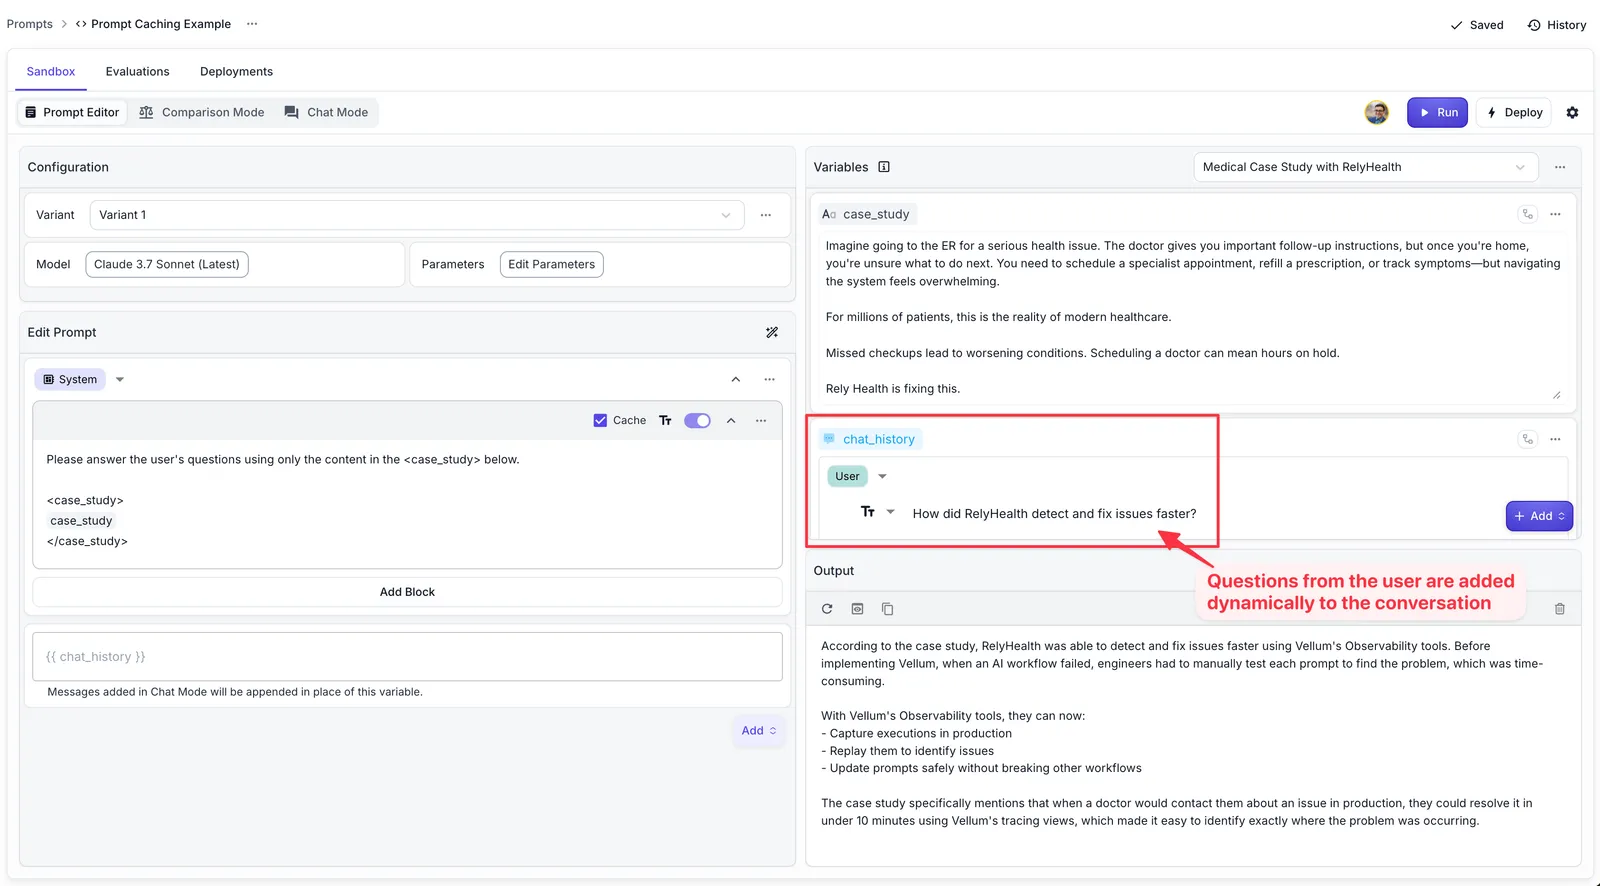Uncheck the Cache checkbox
The width and height of the screenshot is (1600, 886).
[600, 421]
